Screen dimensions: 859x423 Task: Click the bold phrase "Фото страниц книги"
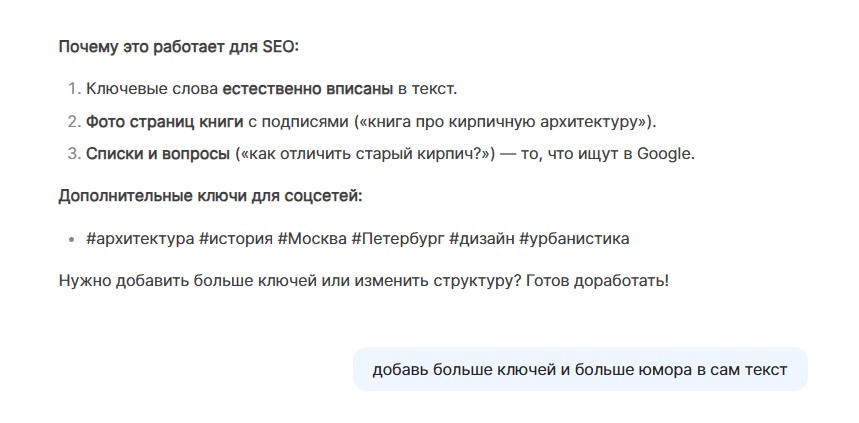(164, 121)
